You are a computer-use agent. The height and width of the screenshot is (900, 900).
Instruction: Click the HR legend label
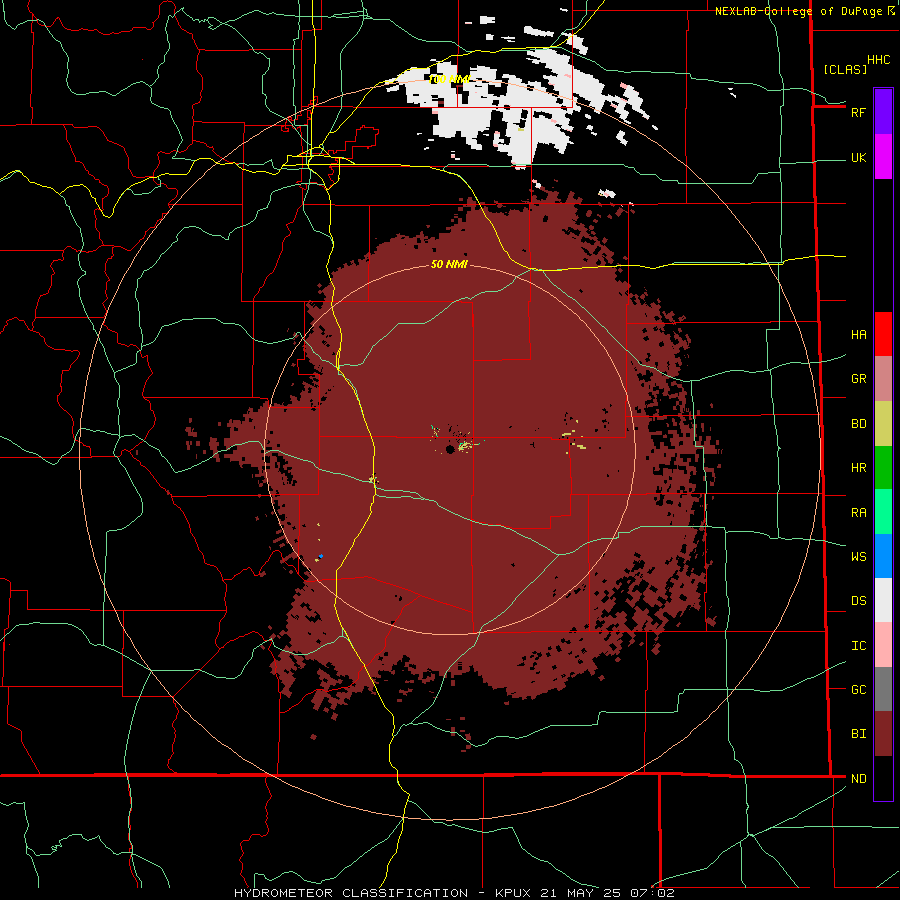coord(858,468)
